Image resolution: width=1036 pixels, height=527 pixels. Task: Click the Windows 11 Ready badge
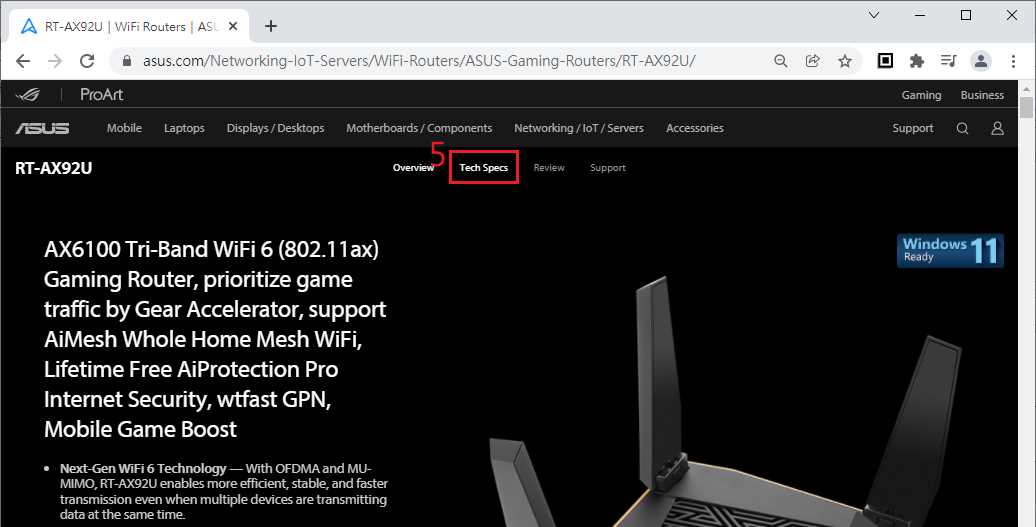(x=950, y=250)
